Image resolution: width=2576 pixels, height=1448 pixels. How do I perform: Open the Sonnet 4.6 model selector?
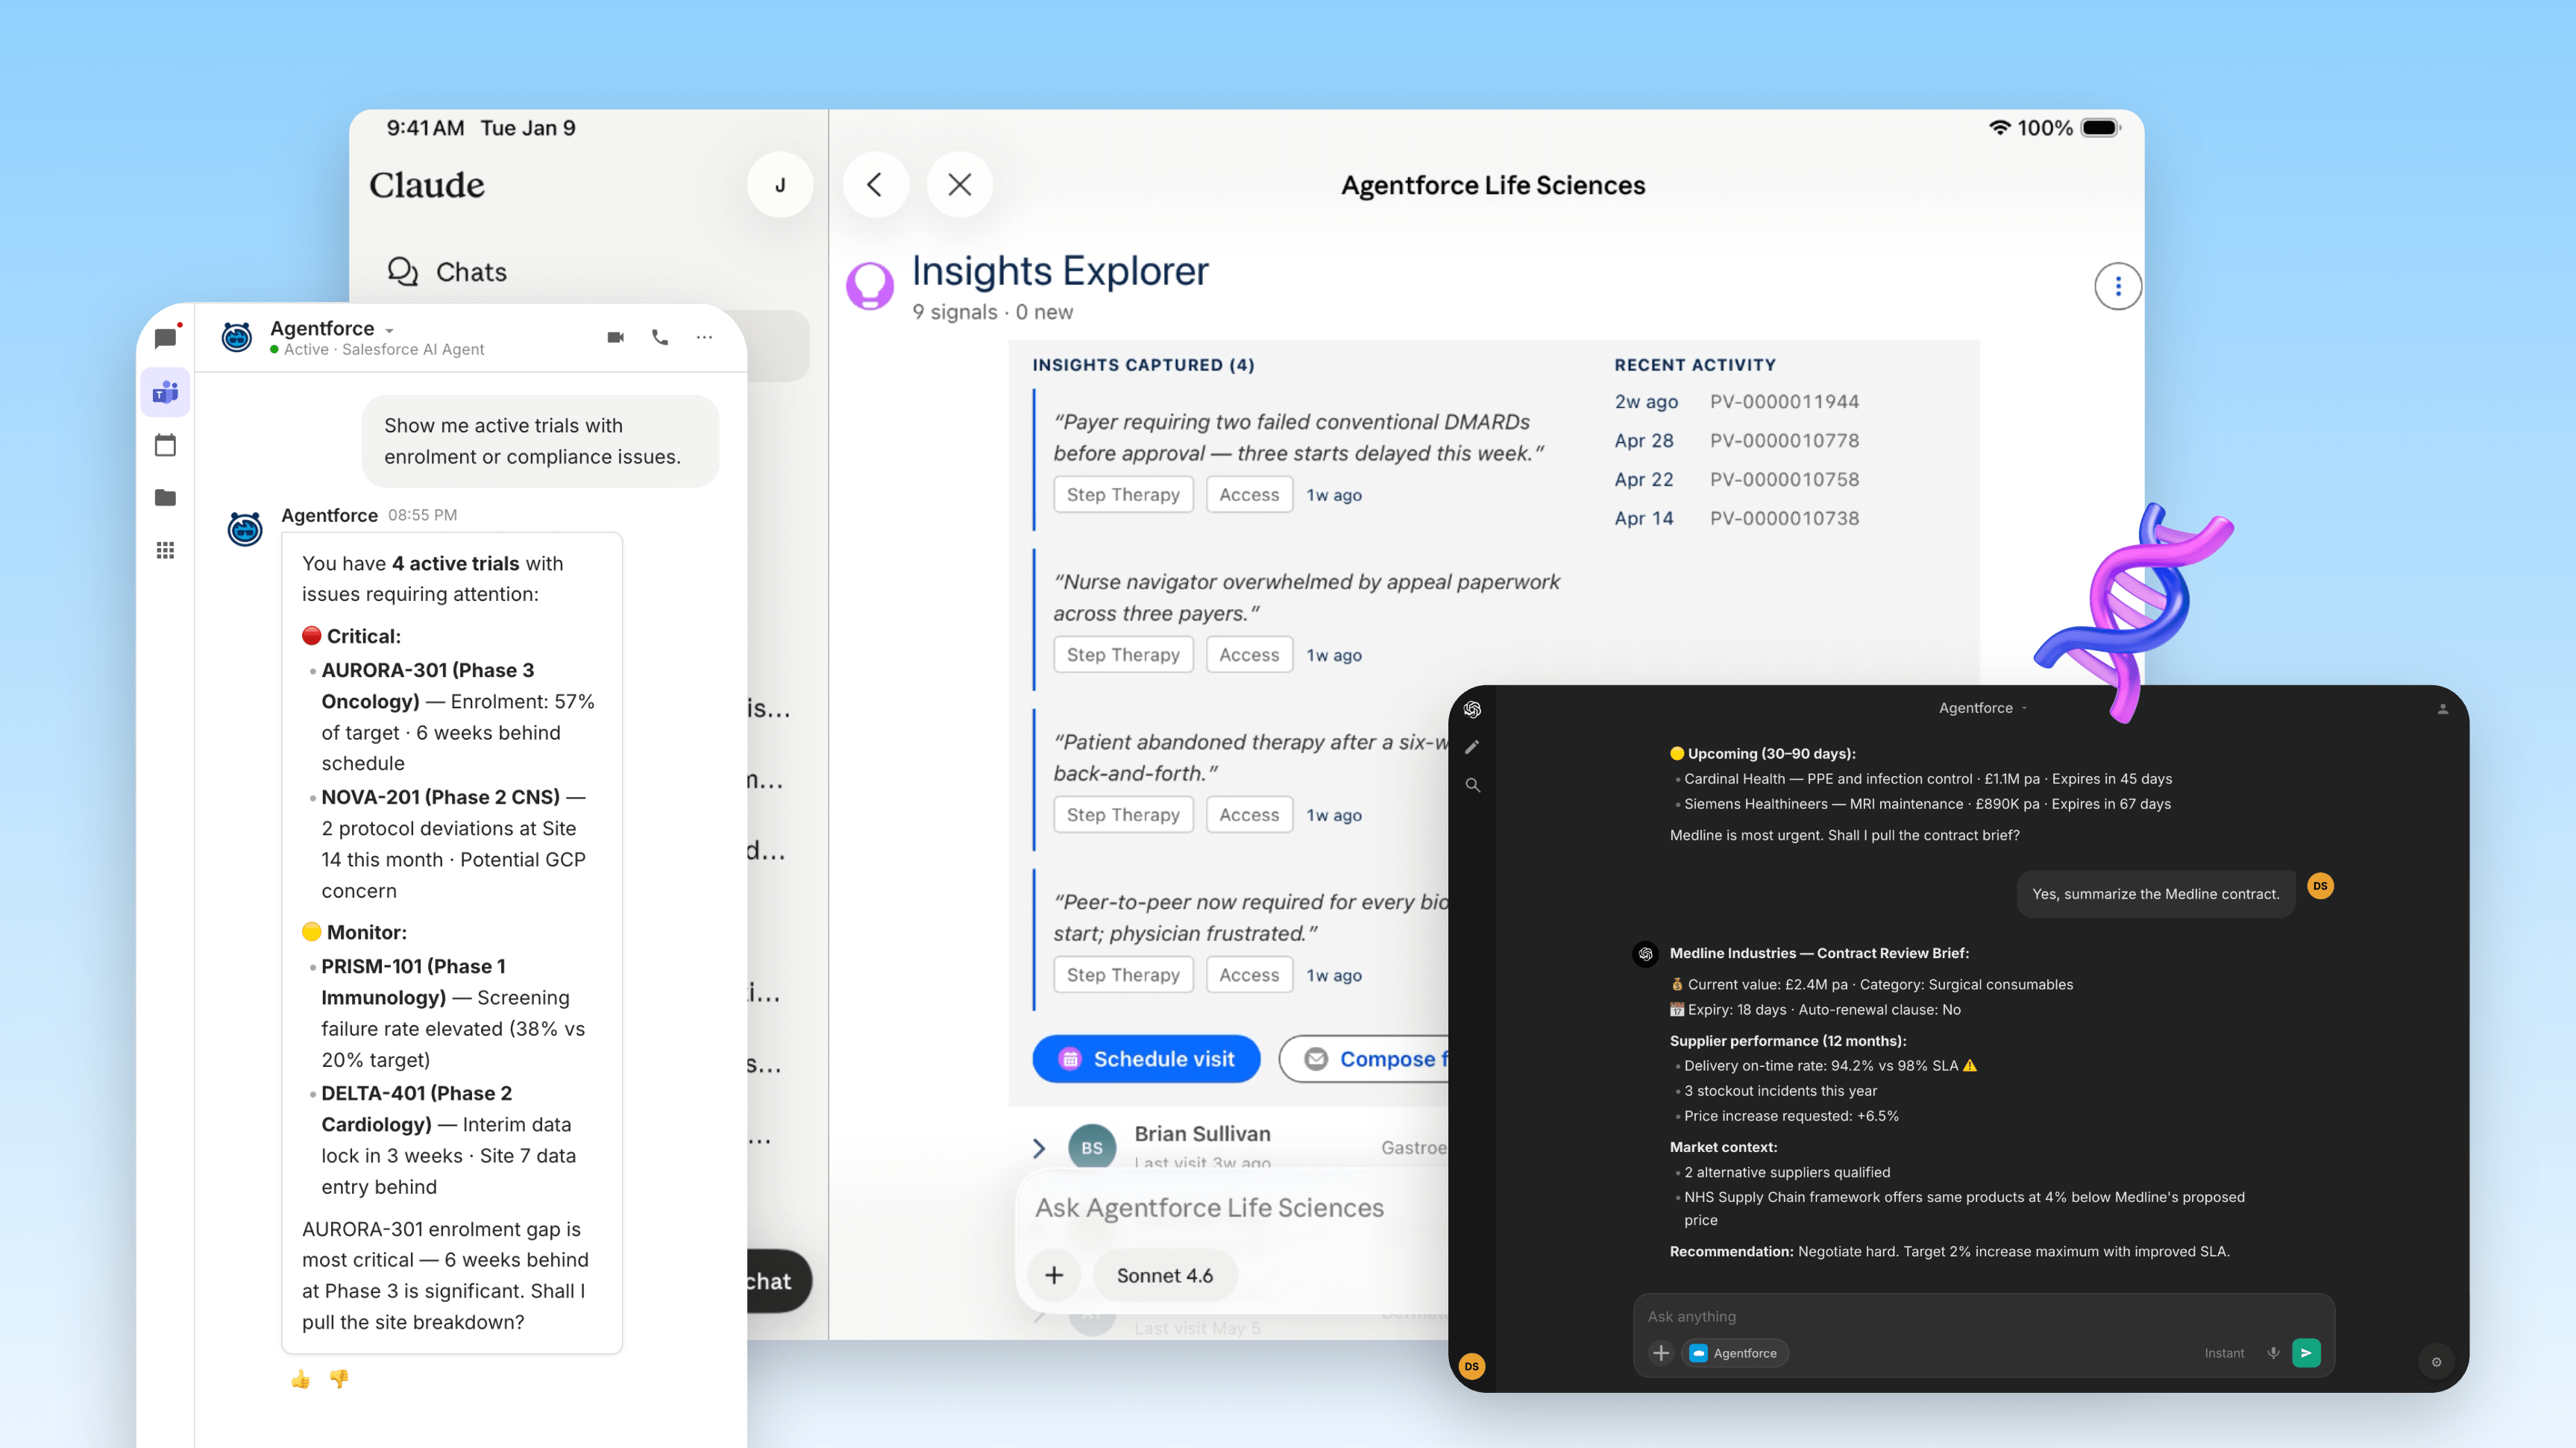[x=1165, y=1276]
